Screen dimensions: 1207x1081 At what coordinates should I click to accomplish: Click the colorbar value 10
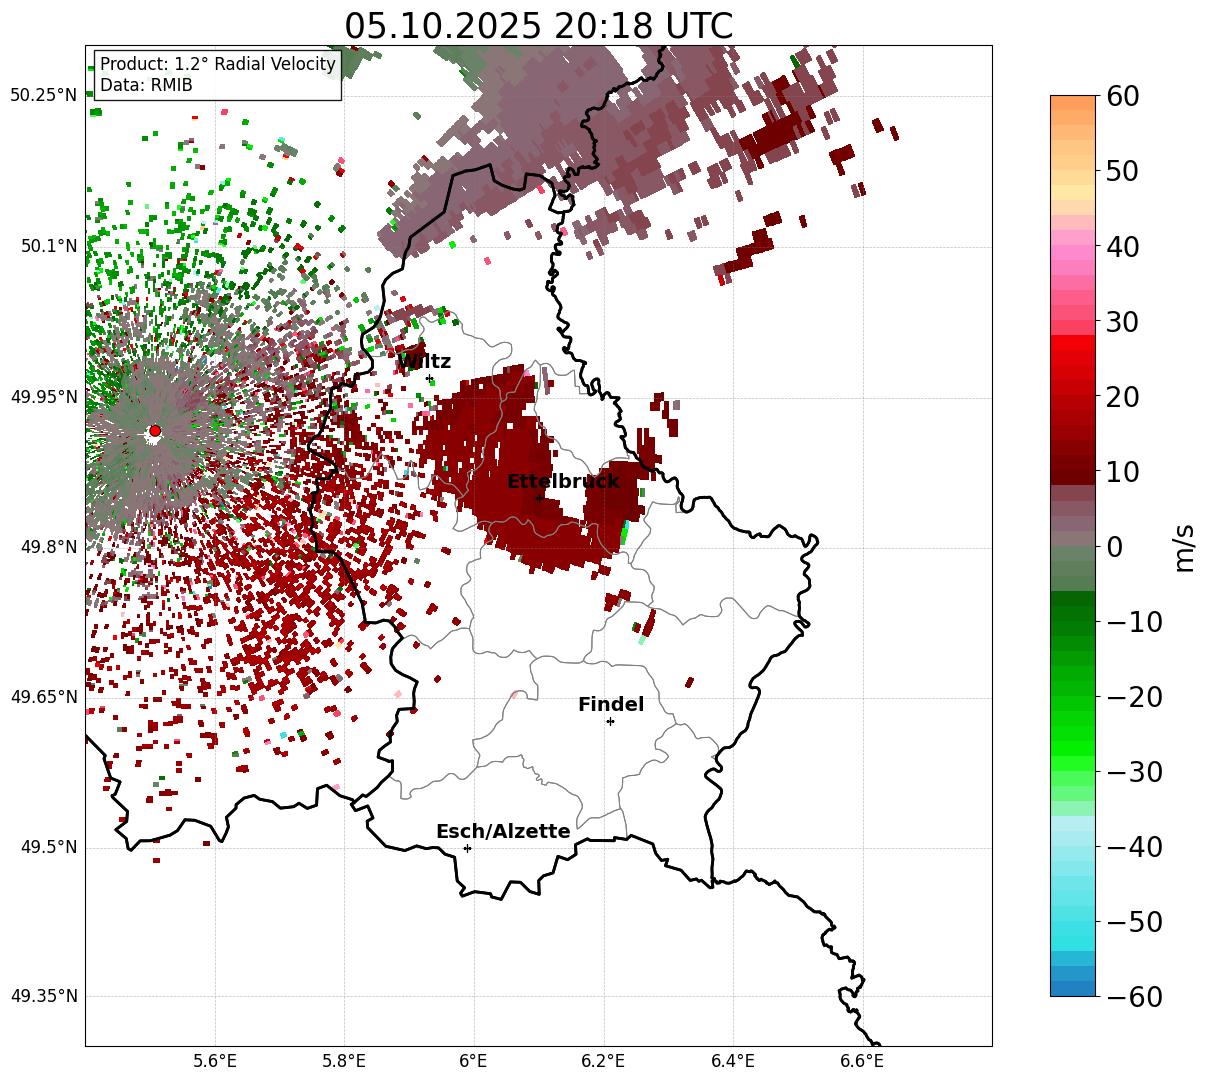[1123, 471]
